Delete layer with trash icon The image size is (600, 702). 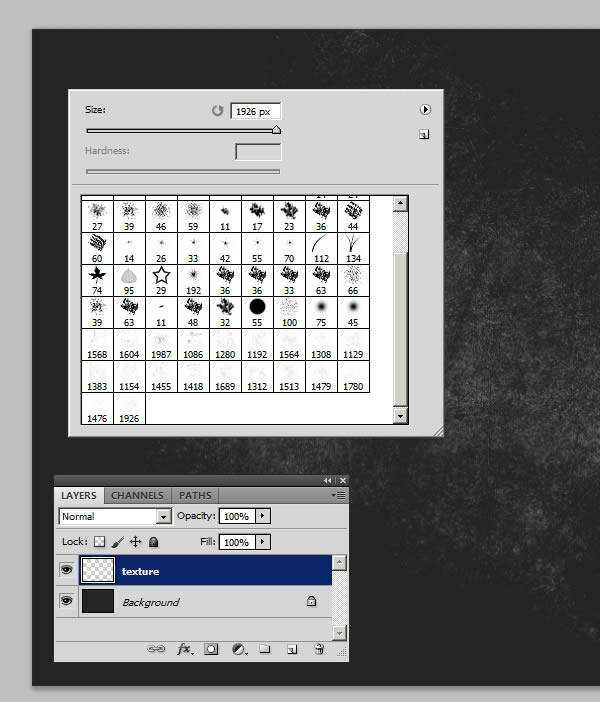(x=319, y=649)
